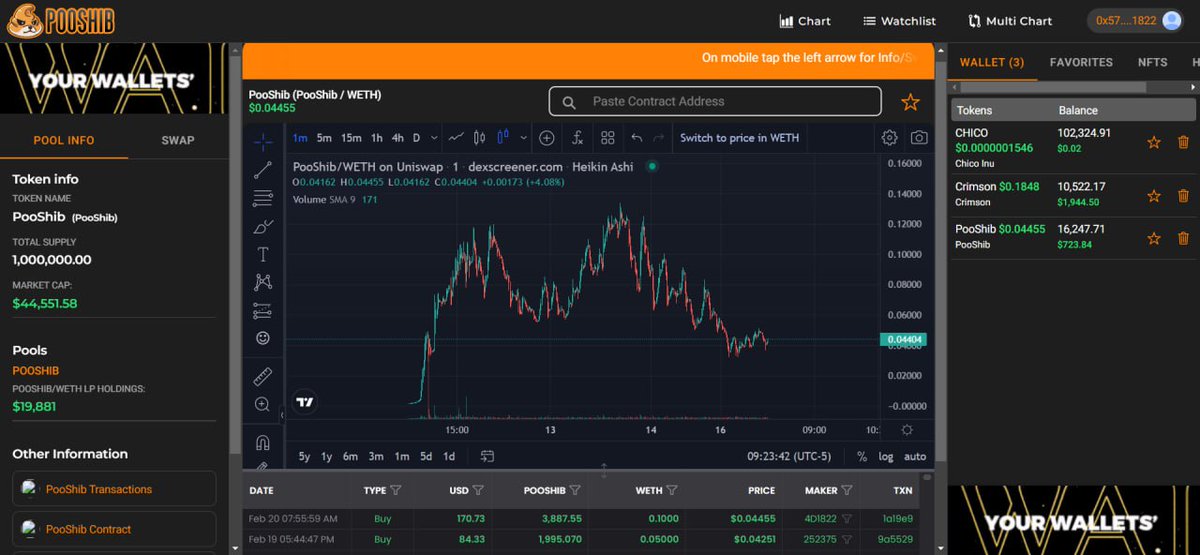Select the crosshair cursor tool
Viewport: 1200px width, 555px height.
point(263,141)
